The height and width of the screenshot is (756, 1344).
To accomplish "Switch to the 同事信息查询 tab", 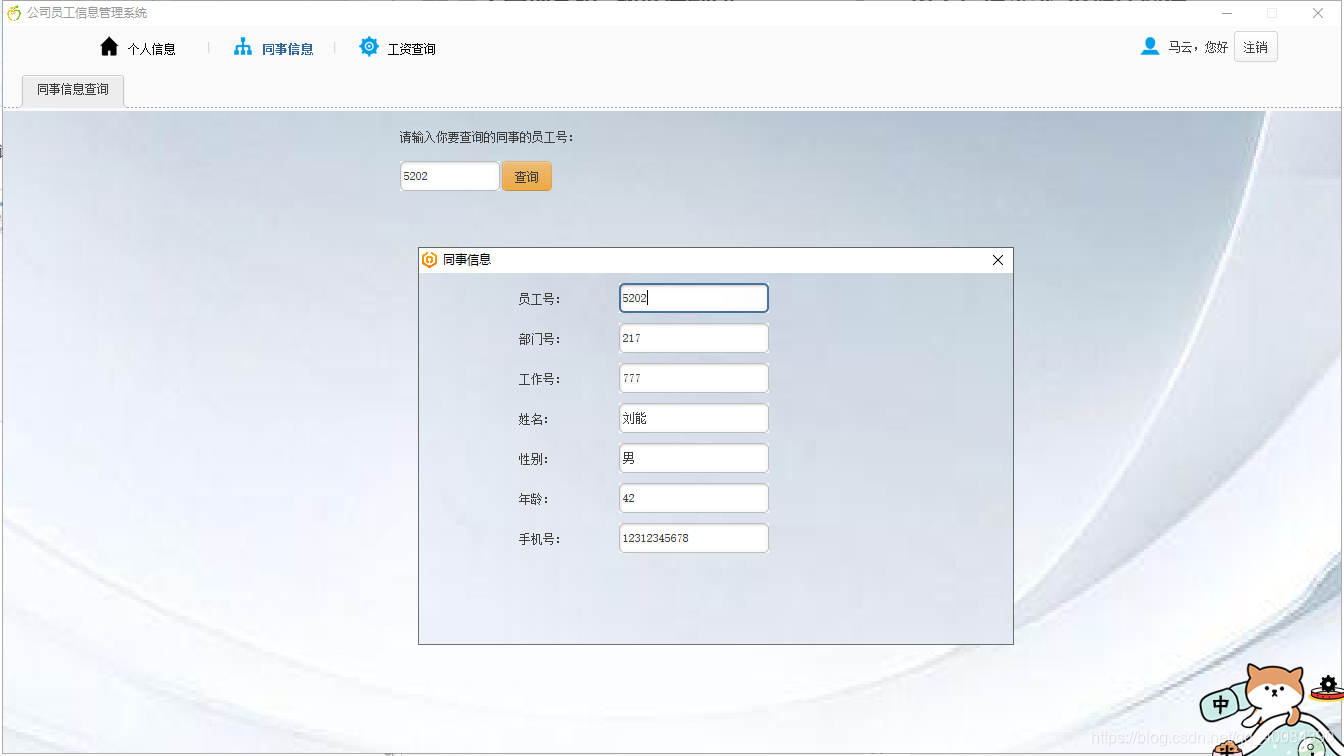I will [x=73, y=90].
